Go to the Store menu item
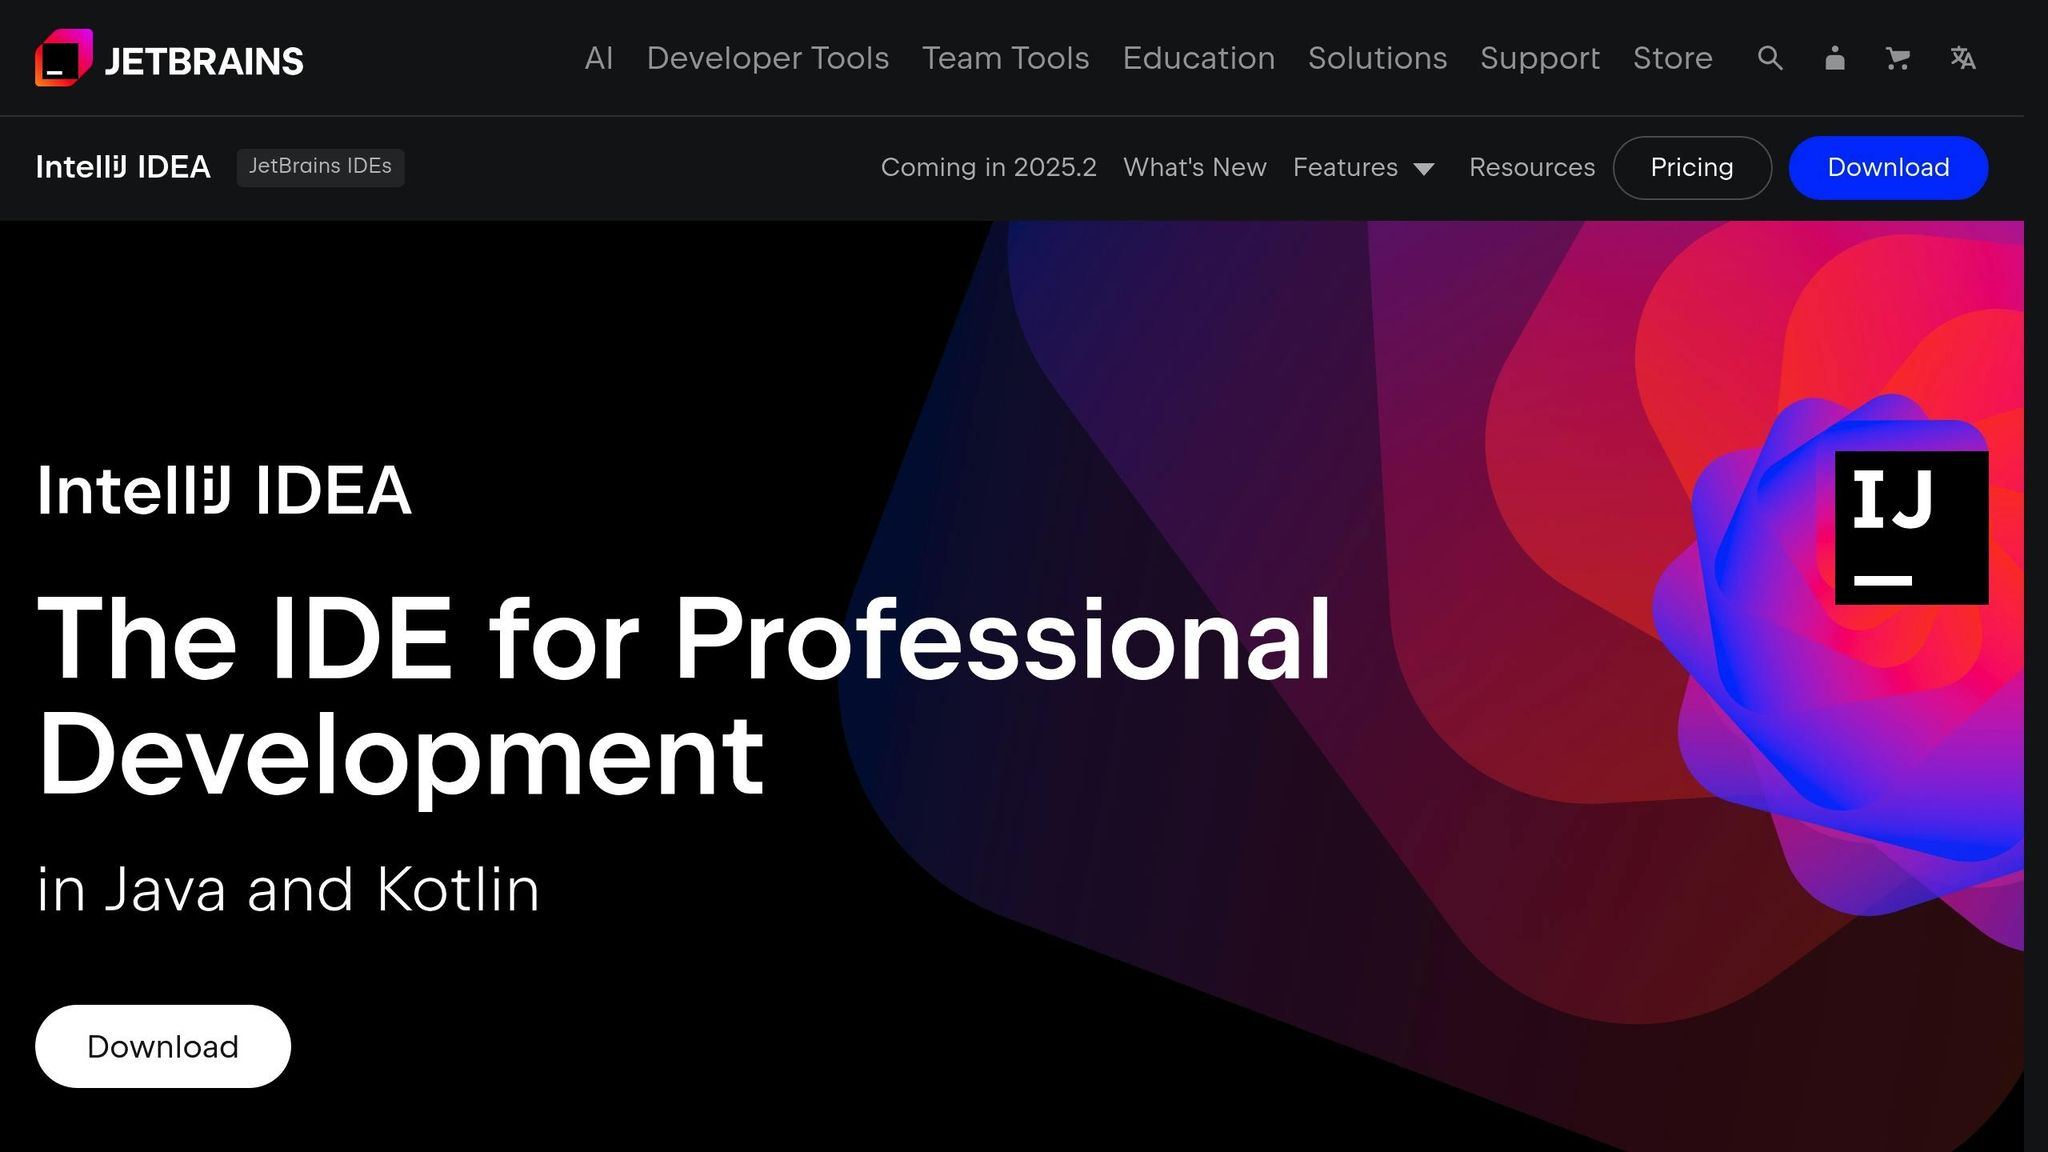Viewport: 2048px width, 1152px height. coord(1672,58)
